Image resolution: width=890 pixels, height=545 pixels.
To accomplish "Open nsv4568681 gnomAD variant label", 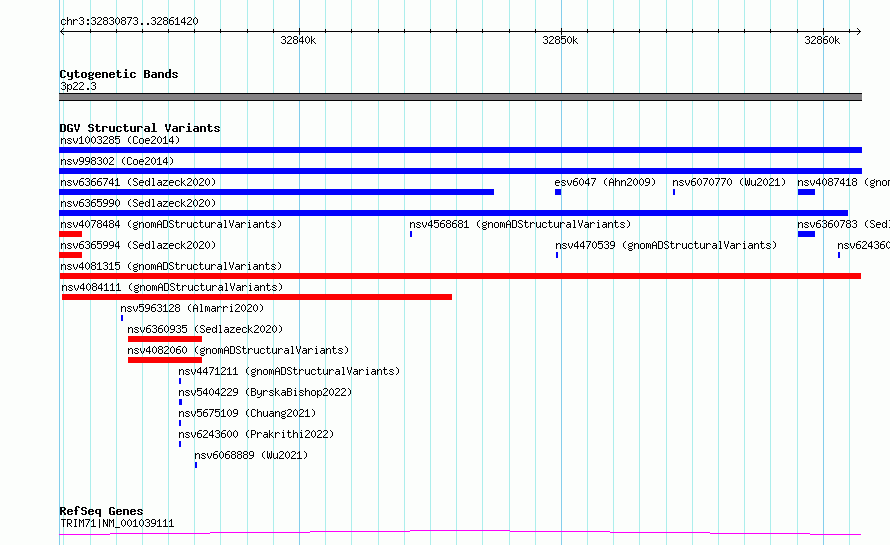I will pos(520,224).
